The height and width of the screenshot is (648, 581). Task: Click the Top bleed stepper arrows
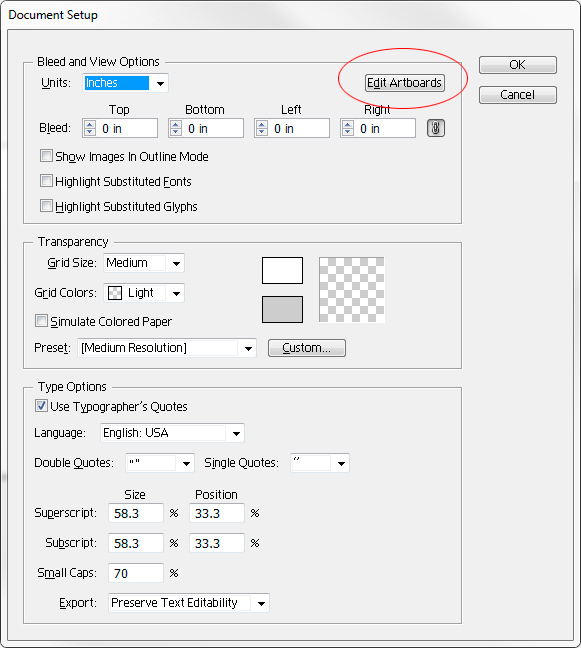90,128
